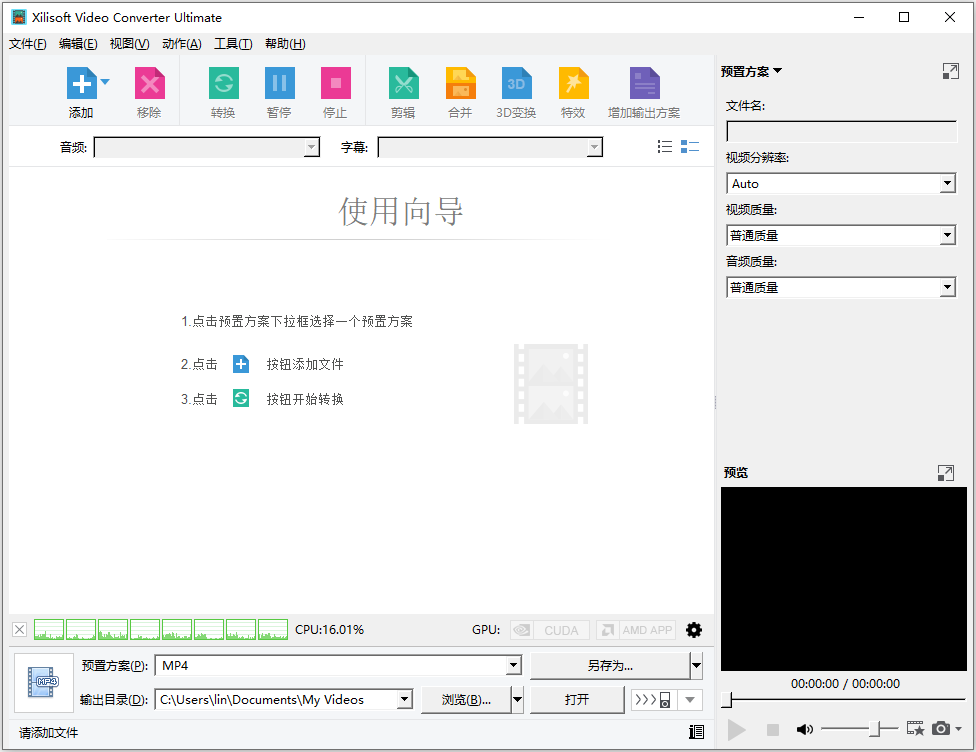Close the CPU usage graph panel
This screenshot has width=976, height=752.
19,629
